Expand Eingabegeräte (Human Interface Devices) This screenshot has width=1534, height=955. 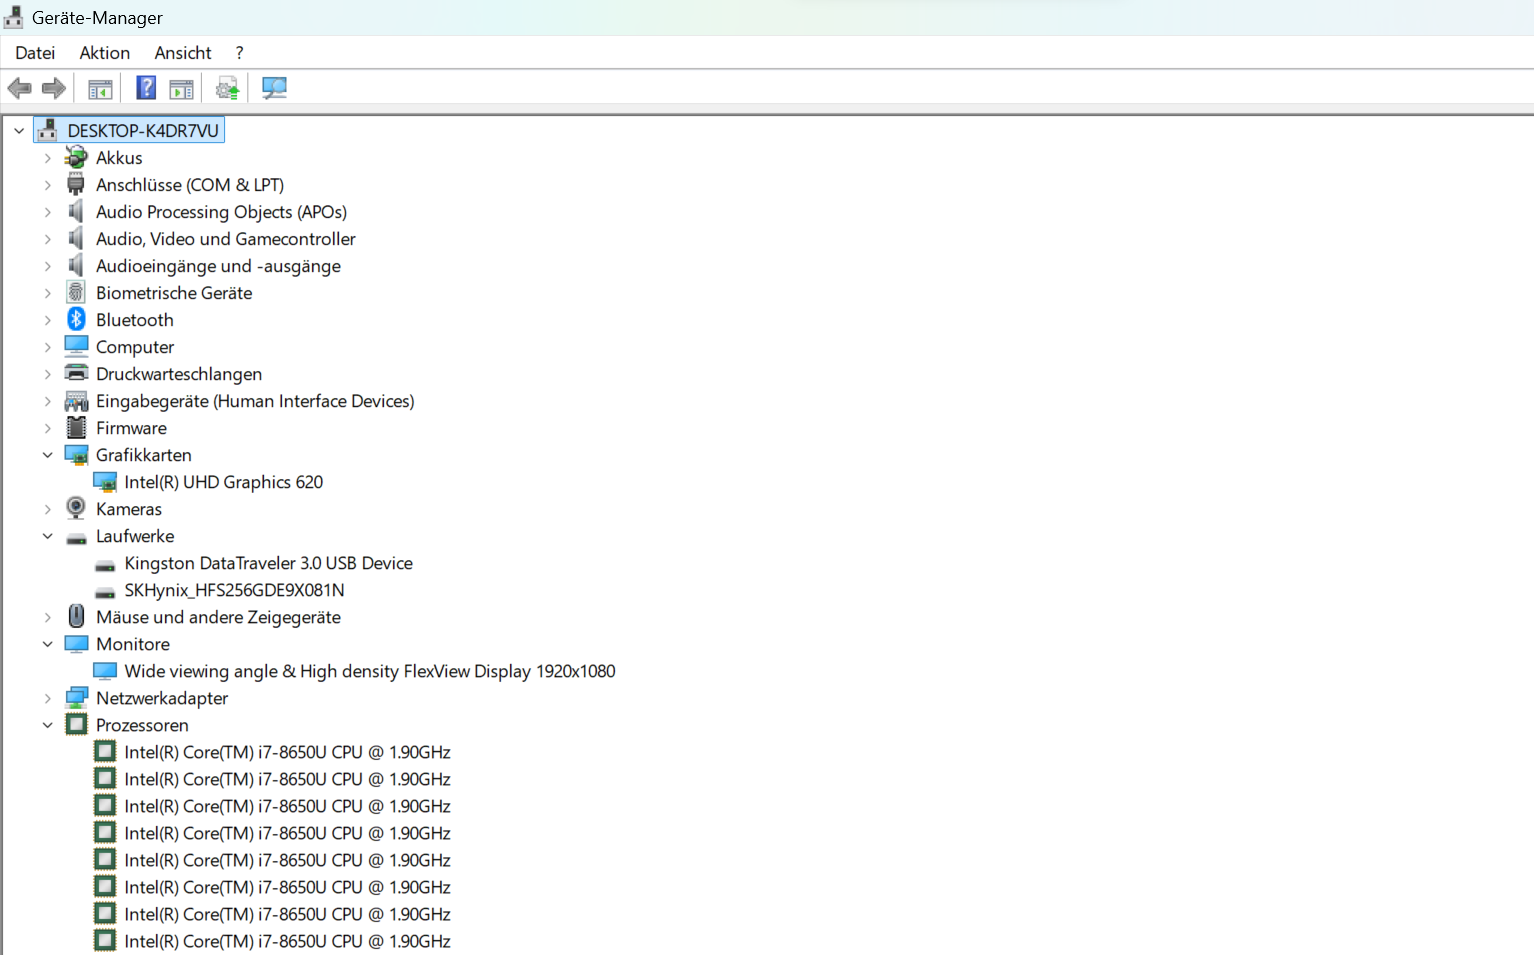coord(48,401)
